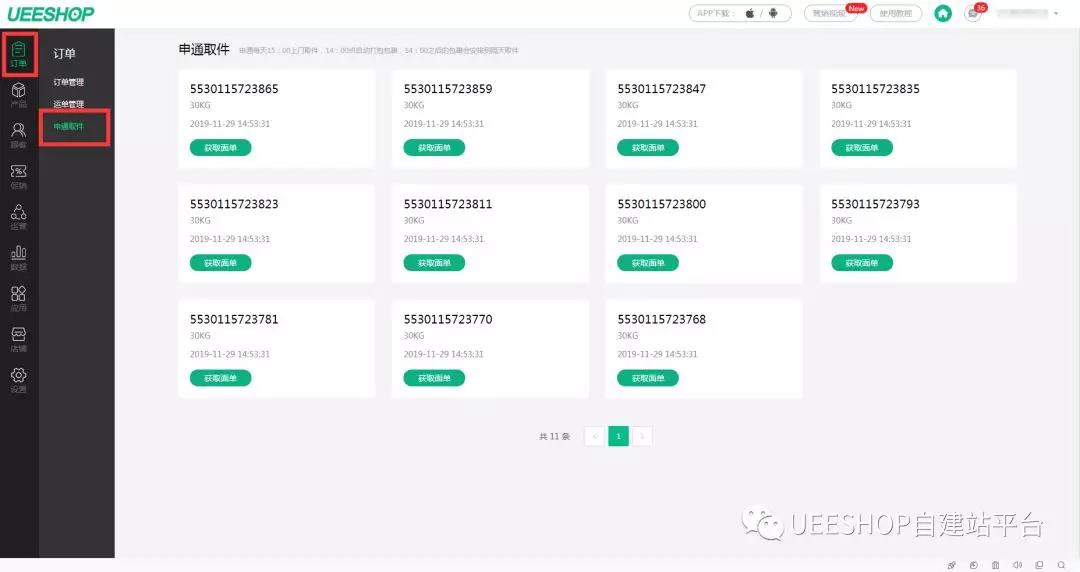Click the speaker volume icon in bottom bar
This screenshot has height=572, width=1080.
[1017, 565]
